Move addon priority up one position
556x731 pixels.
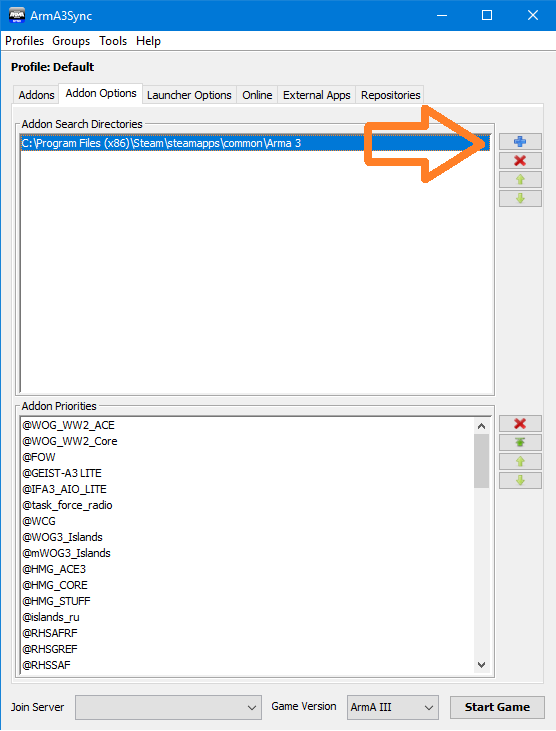tap(520, 462)
